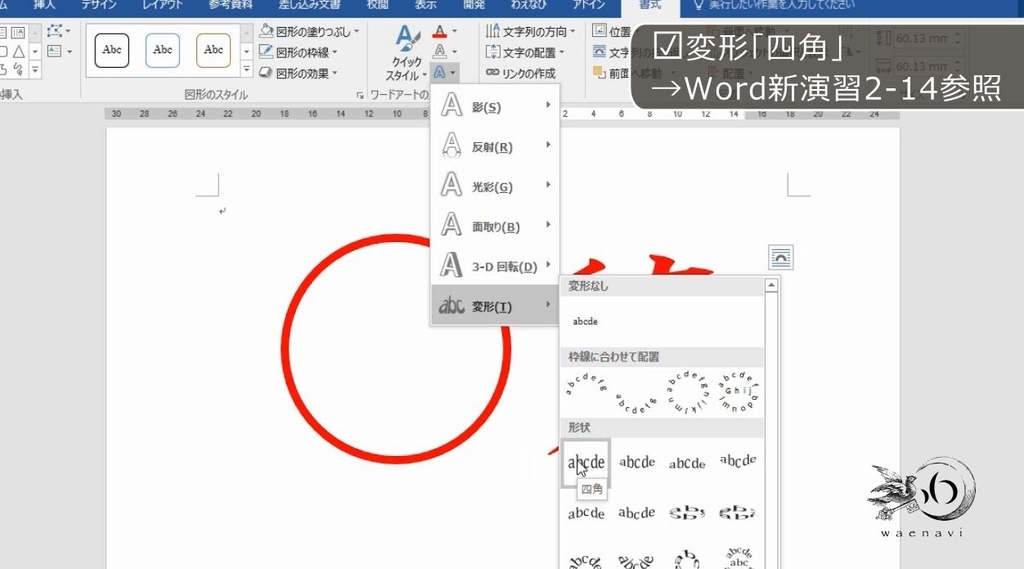Apply the blue-outlined Abc shape style
The image size is (1024, 569).
[x=163, y=50]
